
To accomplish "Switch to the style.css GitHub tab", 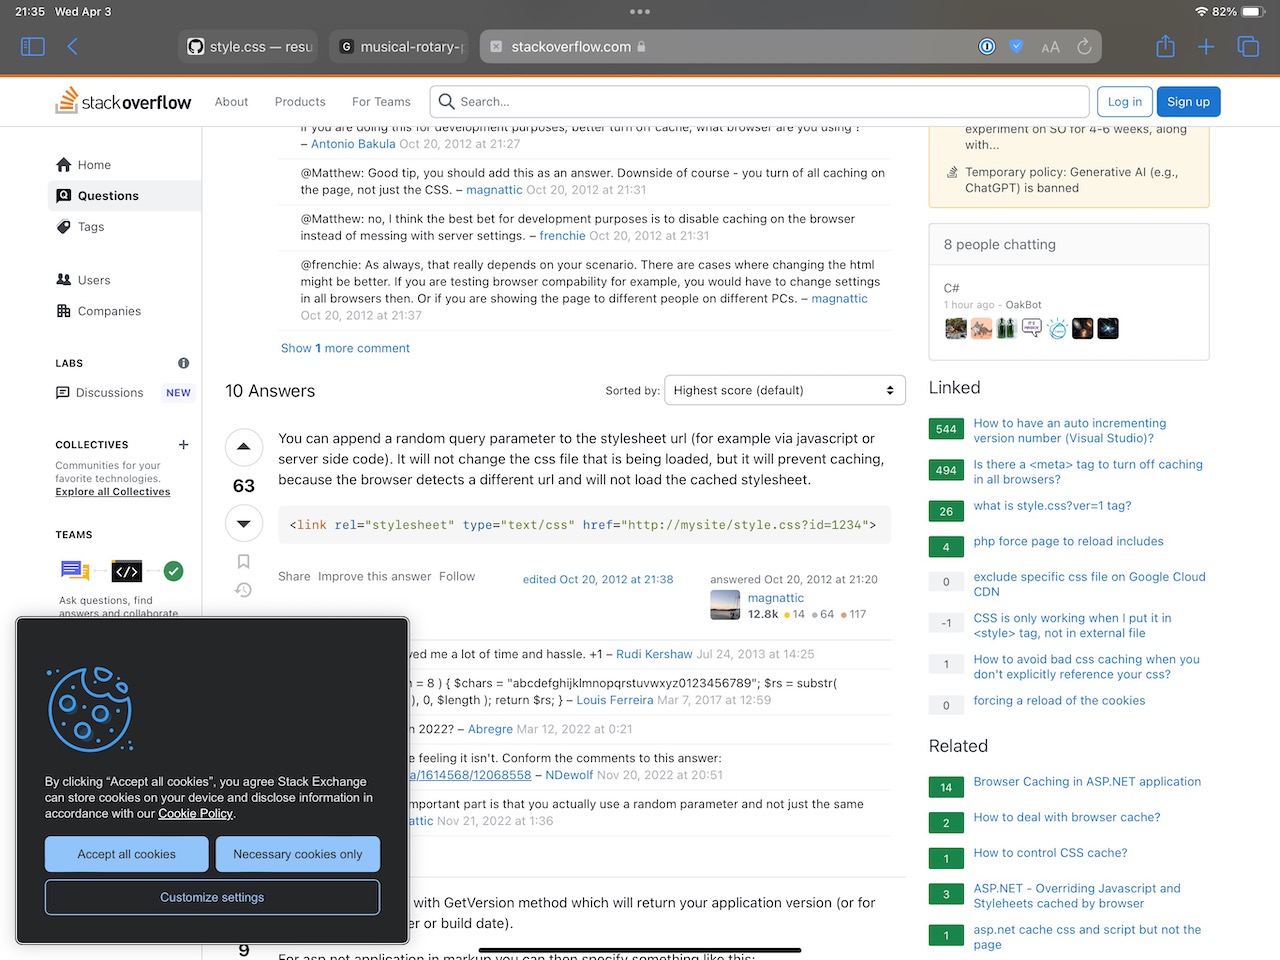I will (250, 47).
